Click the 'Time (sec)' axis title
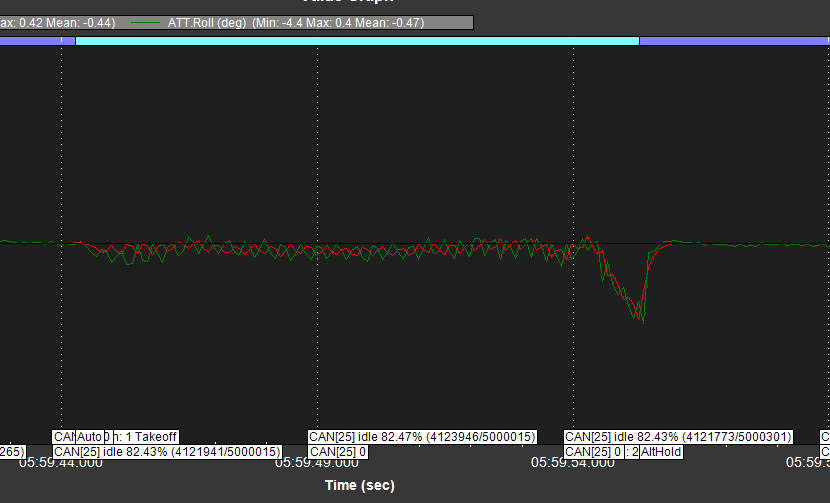The width and height of the screenshot is (830, 503). click(x=360, y=485)
